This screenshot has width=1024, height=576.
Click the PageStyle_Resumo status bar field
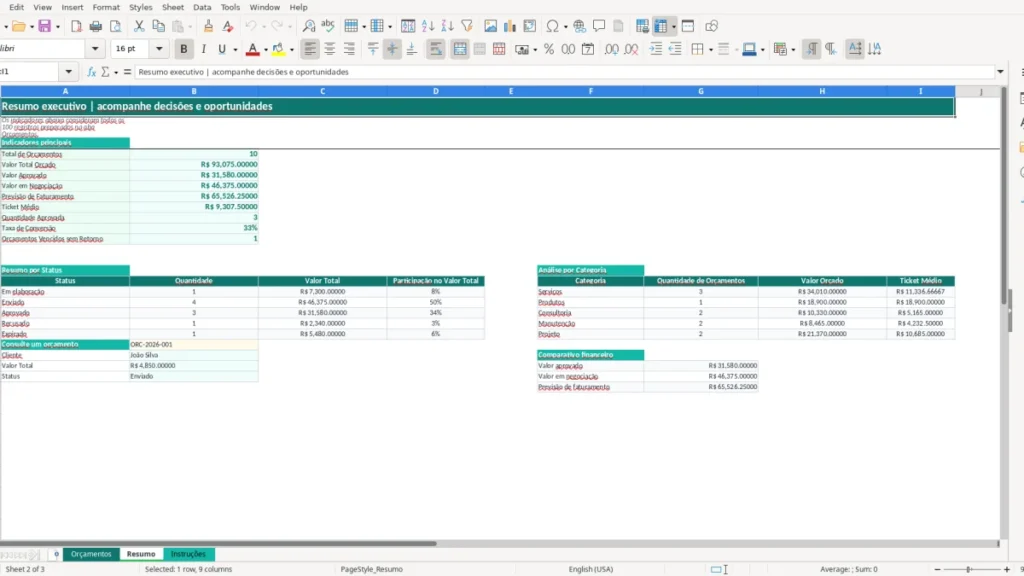pos(372,569)
